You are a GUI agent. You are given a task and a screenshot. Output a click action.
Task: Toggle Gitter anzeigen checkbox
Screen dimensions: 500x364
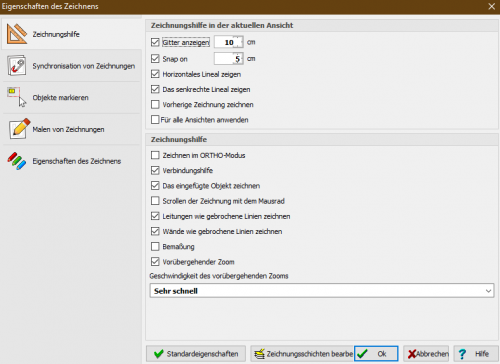(x=155, y=42)
